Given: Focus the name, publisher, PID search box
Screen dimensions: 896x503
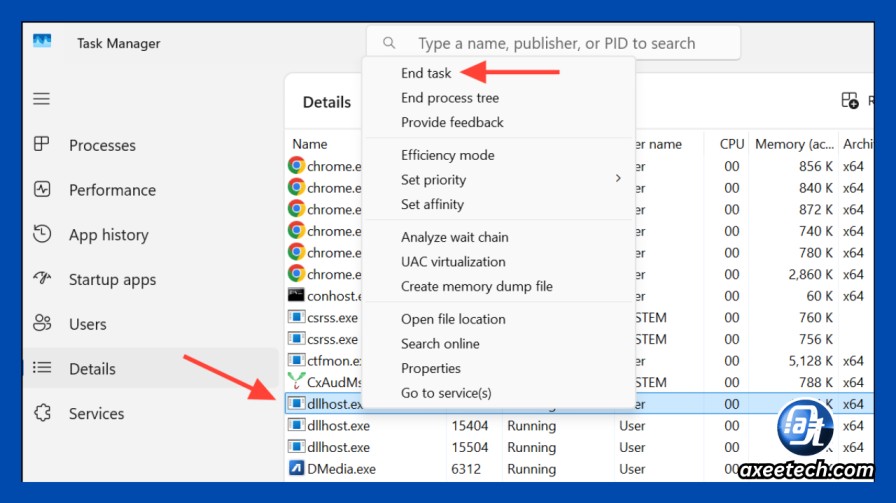Looking at the screenshot, I should [553, 43].
